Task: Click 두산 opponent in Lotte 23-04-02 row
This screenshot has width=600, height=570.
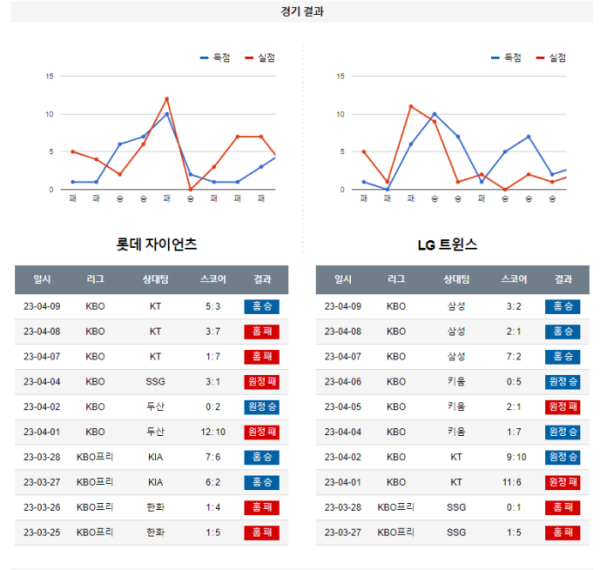Action: tap(155, 407)
